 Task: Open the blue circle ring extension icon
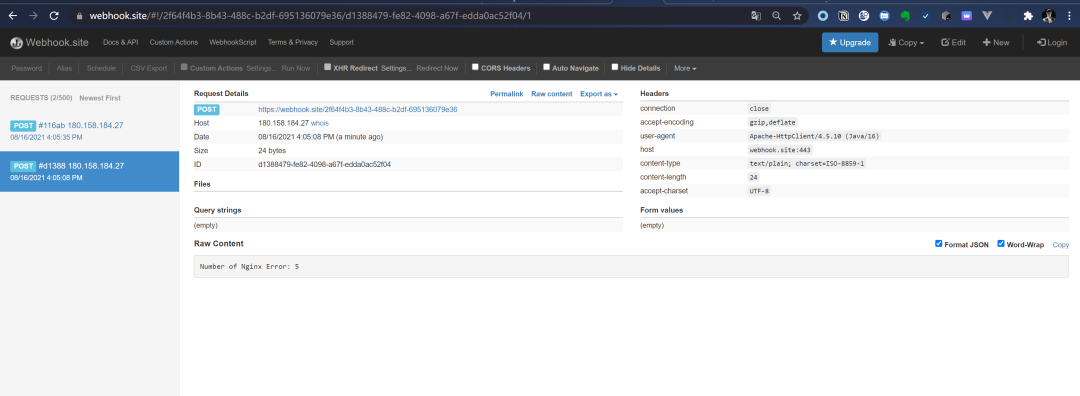[822, 15]
